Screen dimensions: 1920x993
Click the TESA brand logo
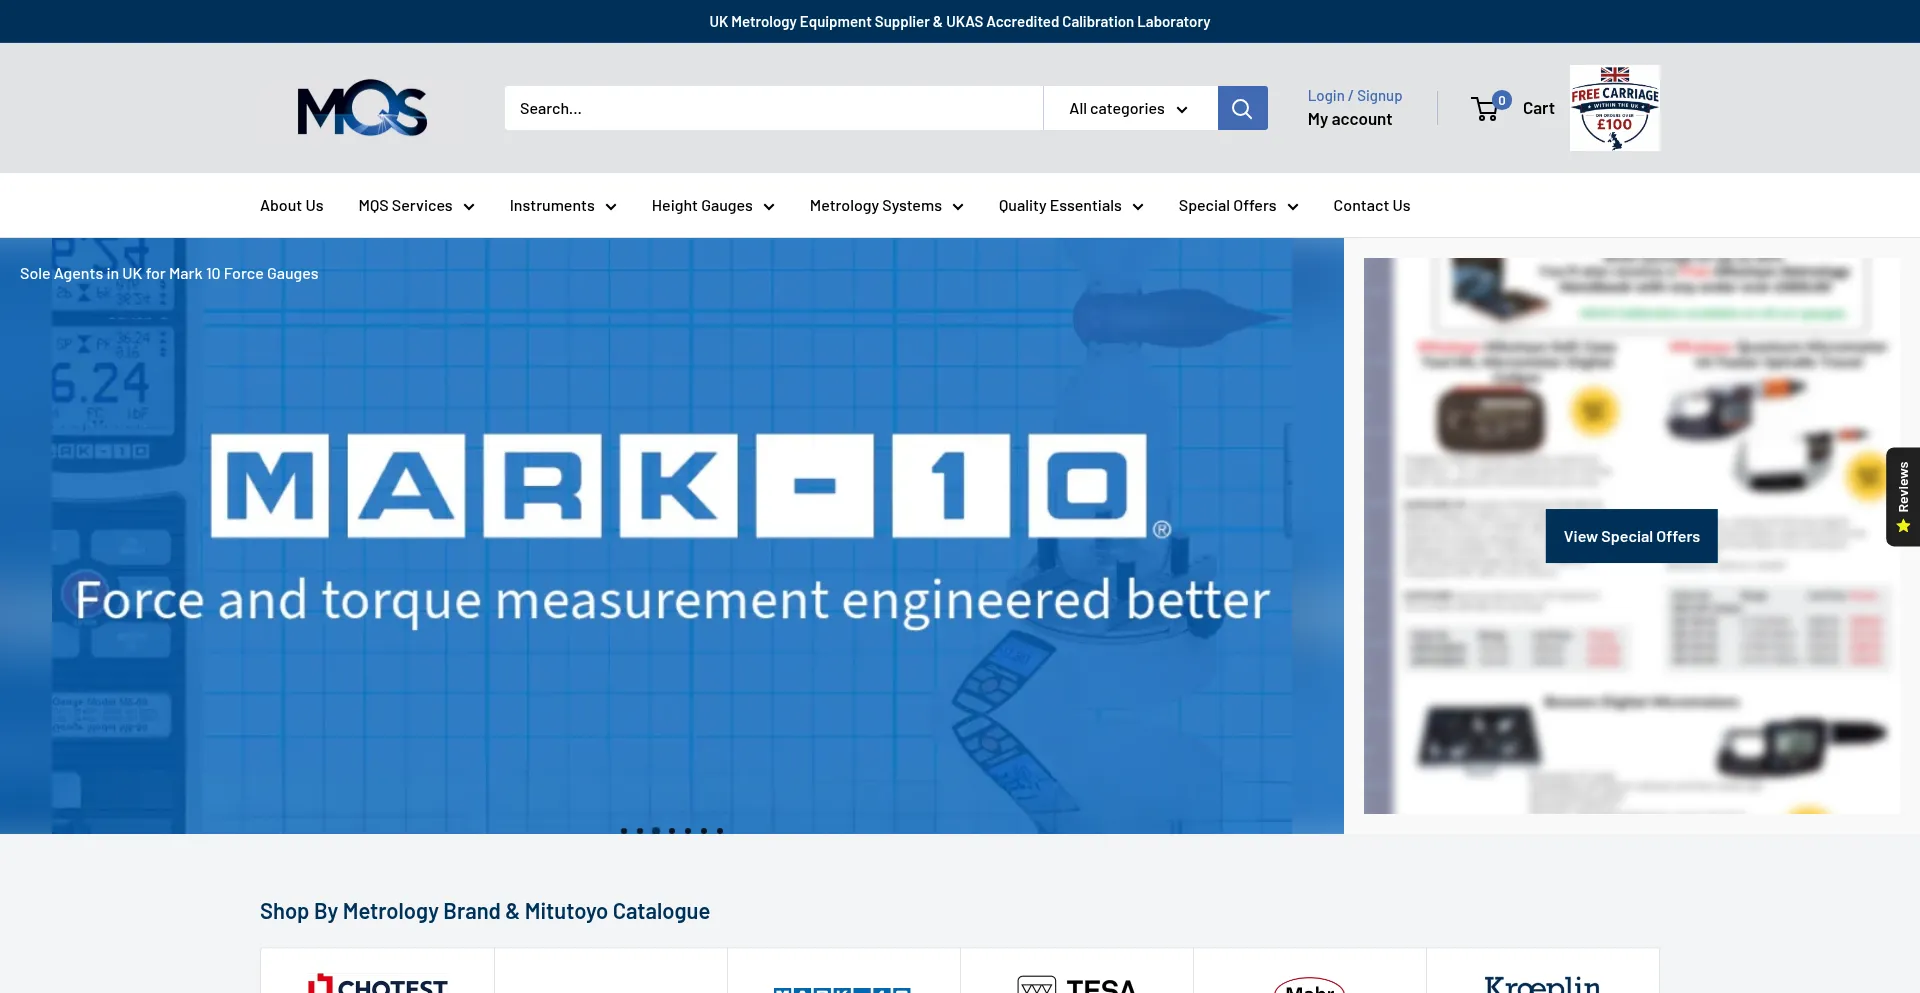pyautogui.click(x=1076, y=984)
